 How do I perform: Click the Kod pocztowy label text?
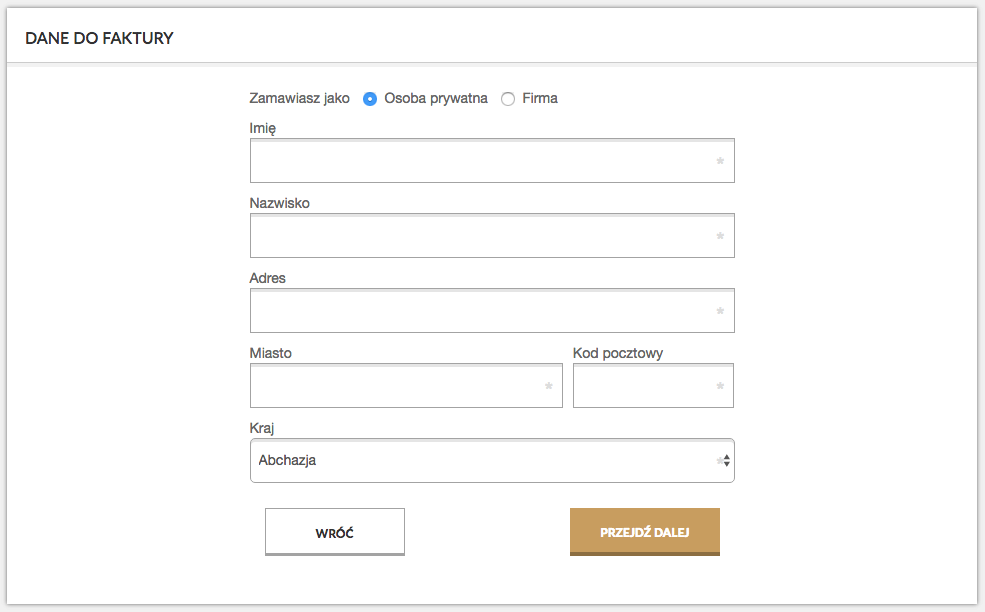click(618, 353)
